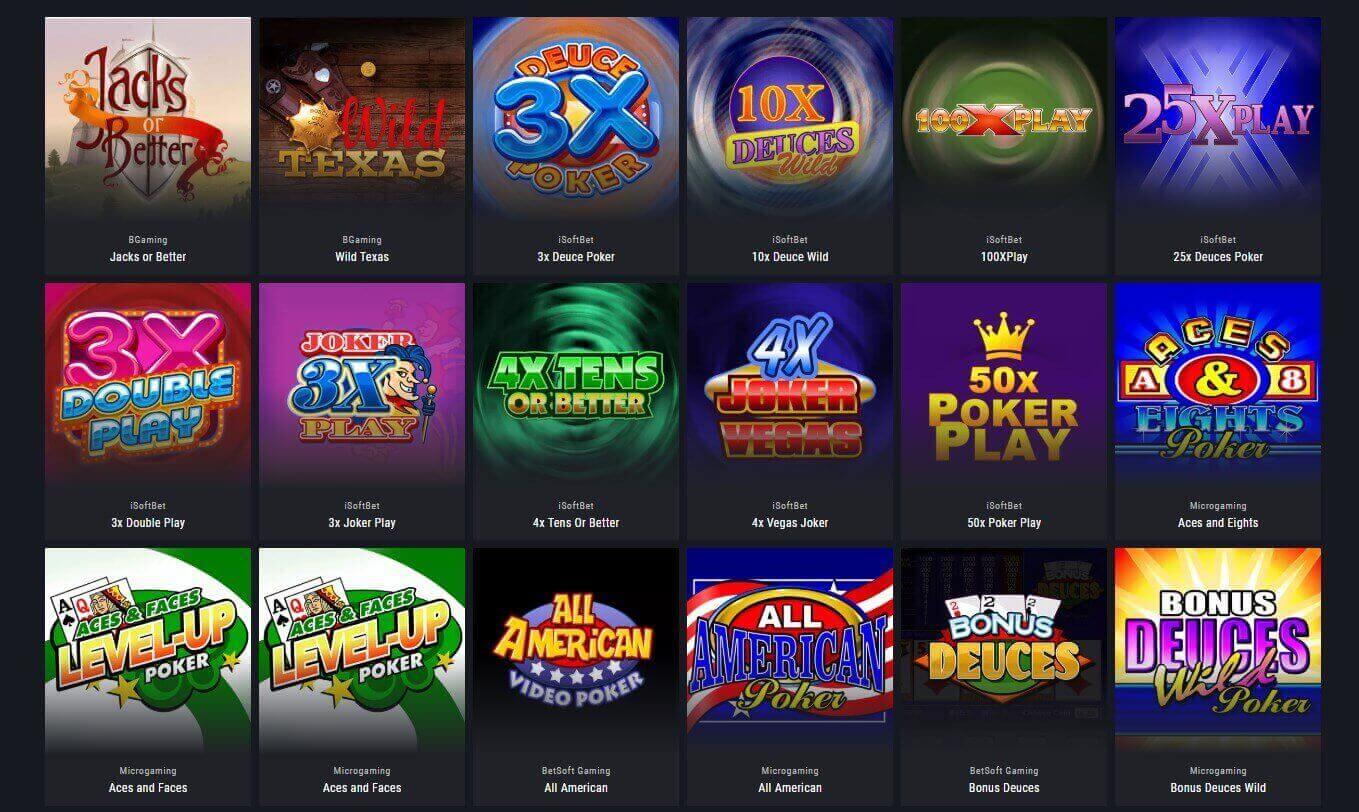Screen dimensions: 1359x812
Task: Open the Jacks or Better game thumbnail
Action: pyautogui.click(x=148, y=120)
